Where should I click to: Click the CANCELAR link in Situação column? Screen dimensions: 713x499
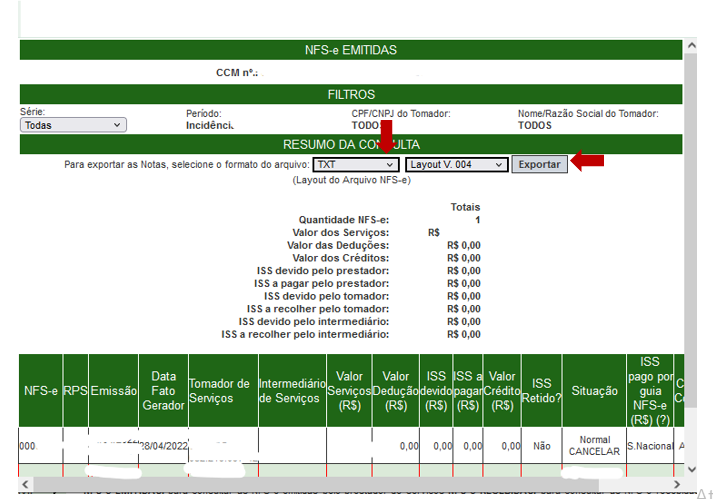click(594, 452)
